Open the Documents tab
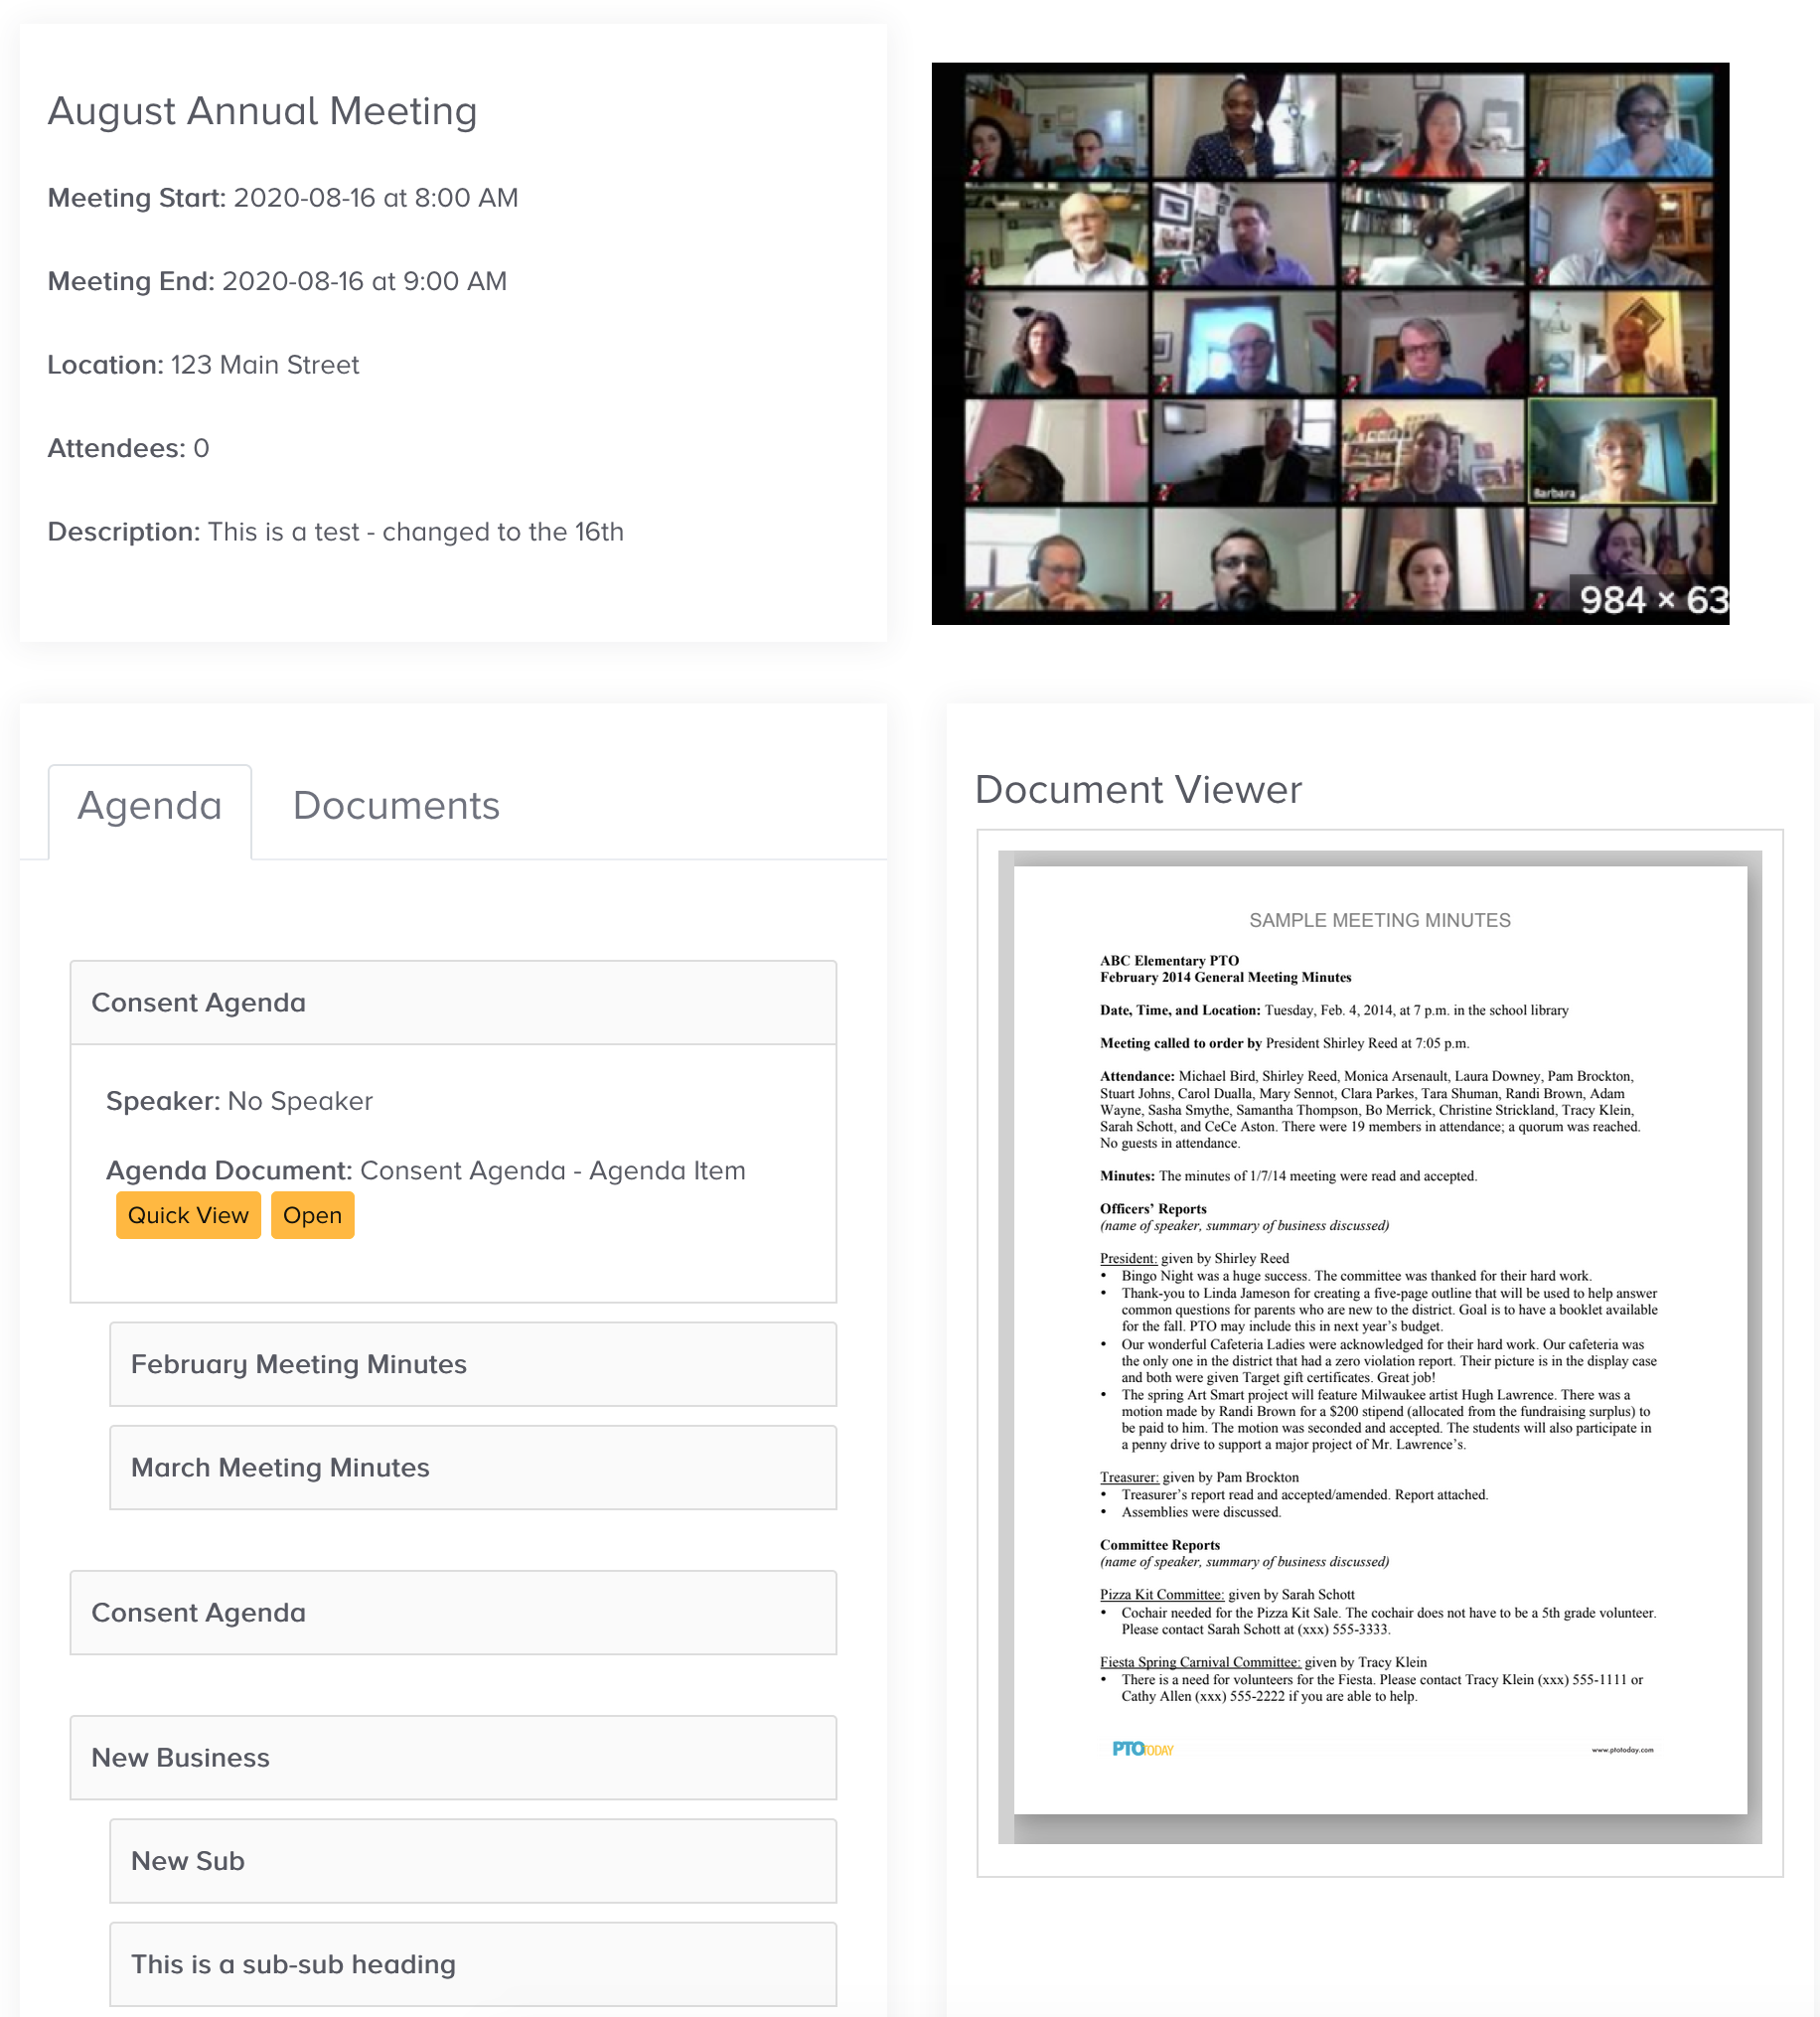 [x=396, y=807]
